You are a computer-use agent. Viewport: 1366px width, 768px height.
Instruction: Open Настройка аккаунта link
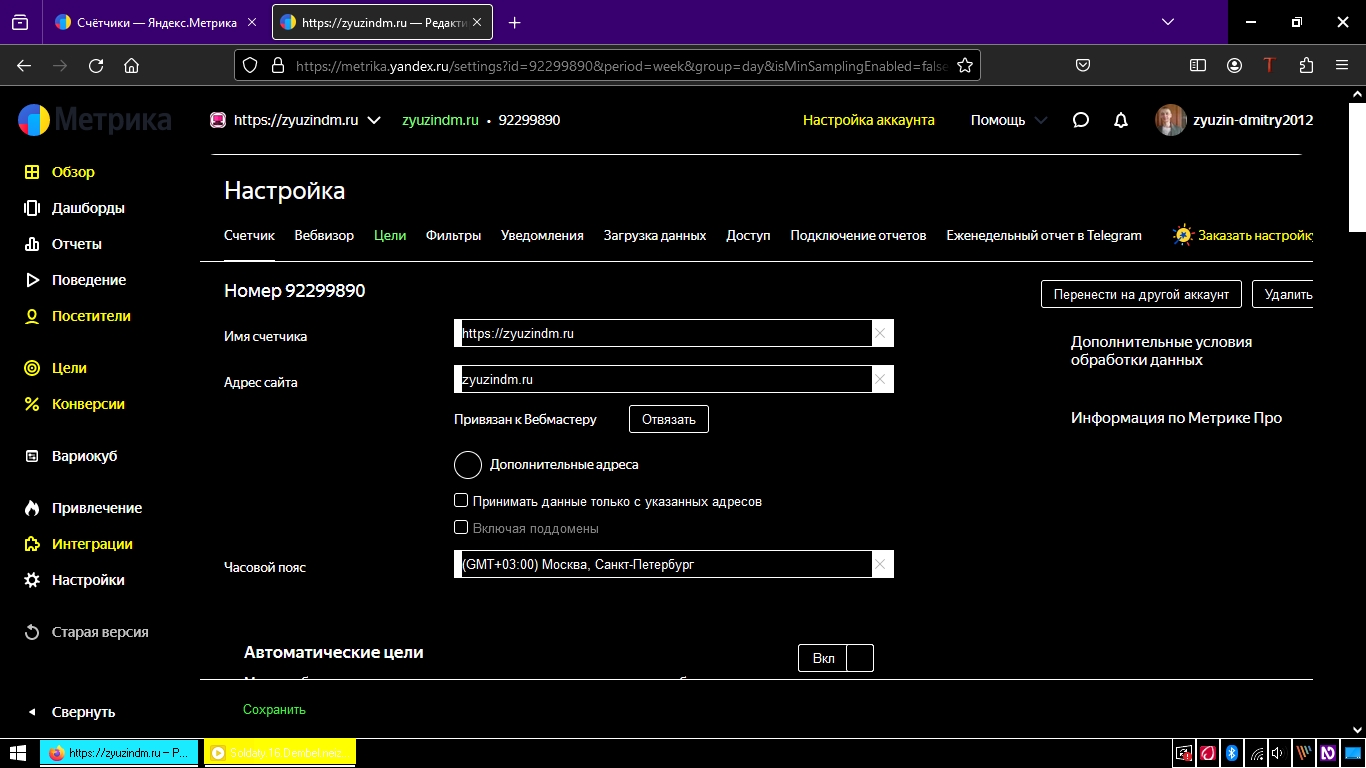click(869, 120)
